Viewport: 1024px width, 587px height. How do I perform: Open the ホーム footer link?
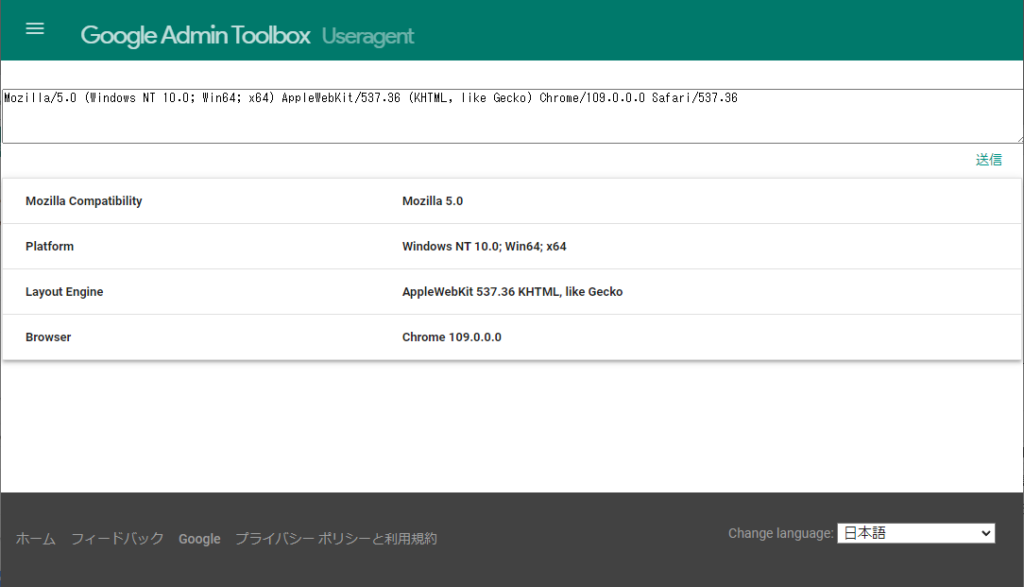34,538
